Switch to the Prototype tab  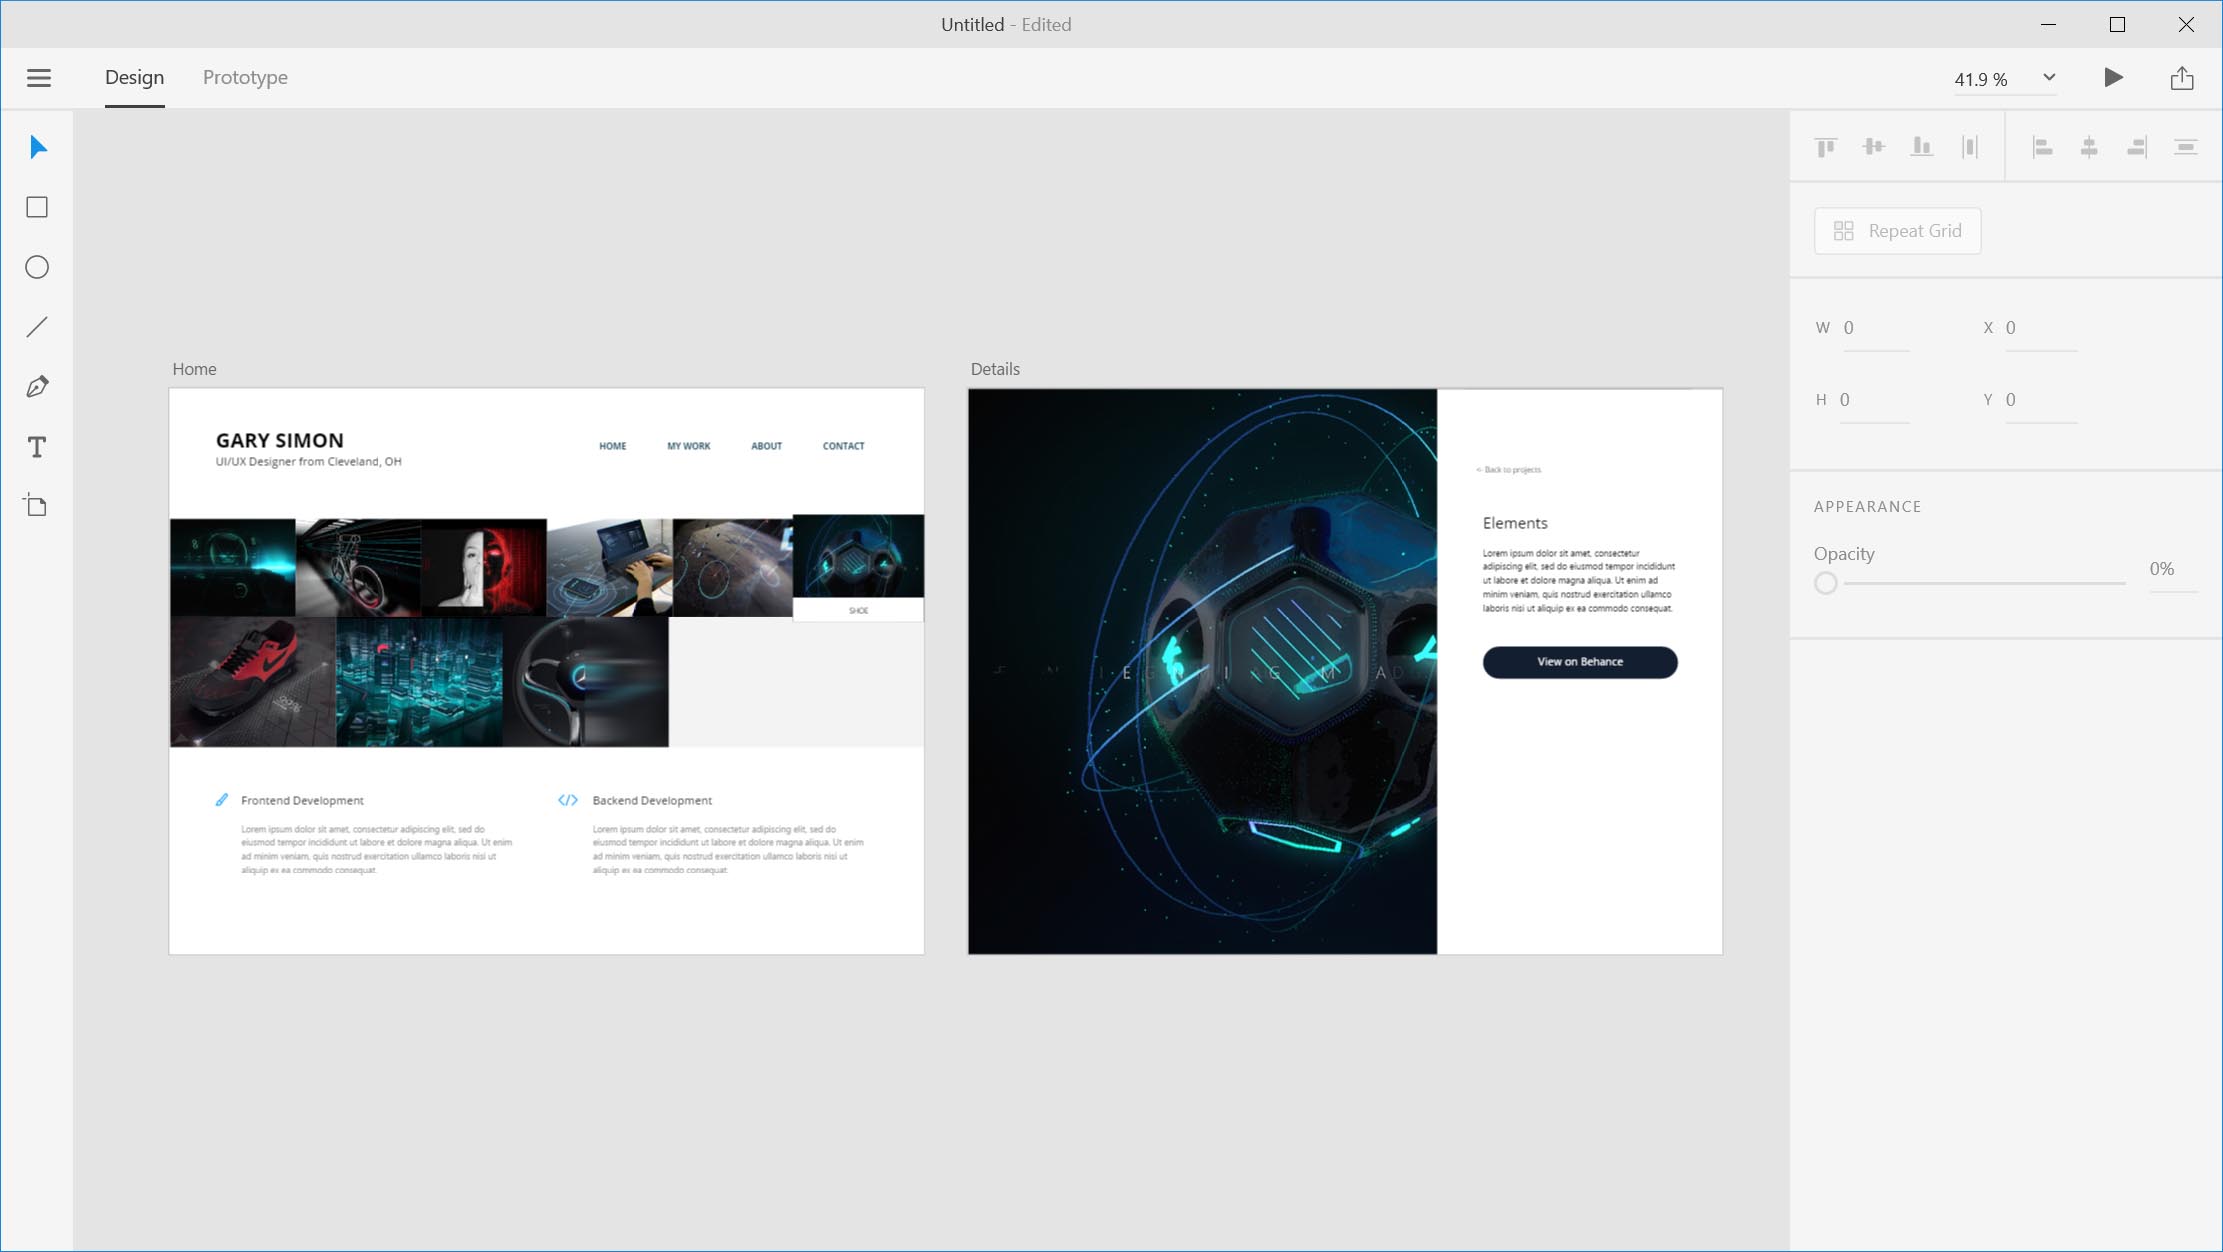coord(245,78)
